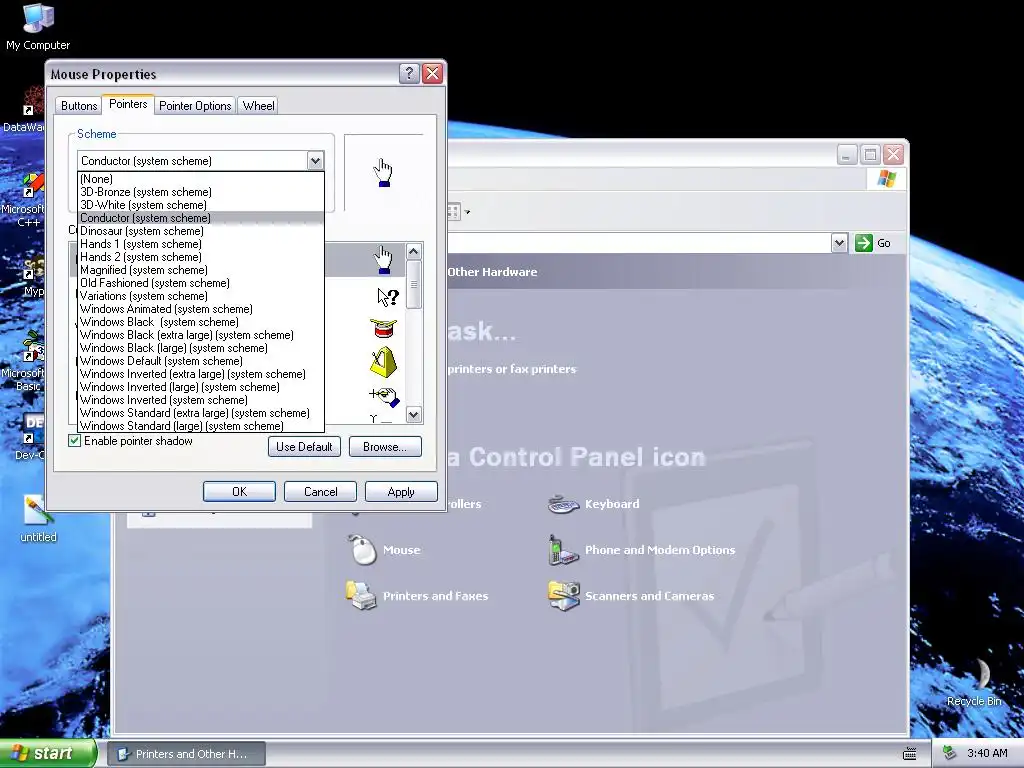Click the pointer list scrollbar thumb
This screenshot has height=768, width=1024.
click(x=413, y=284)
